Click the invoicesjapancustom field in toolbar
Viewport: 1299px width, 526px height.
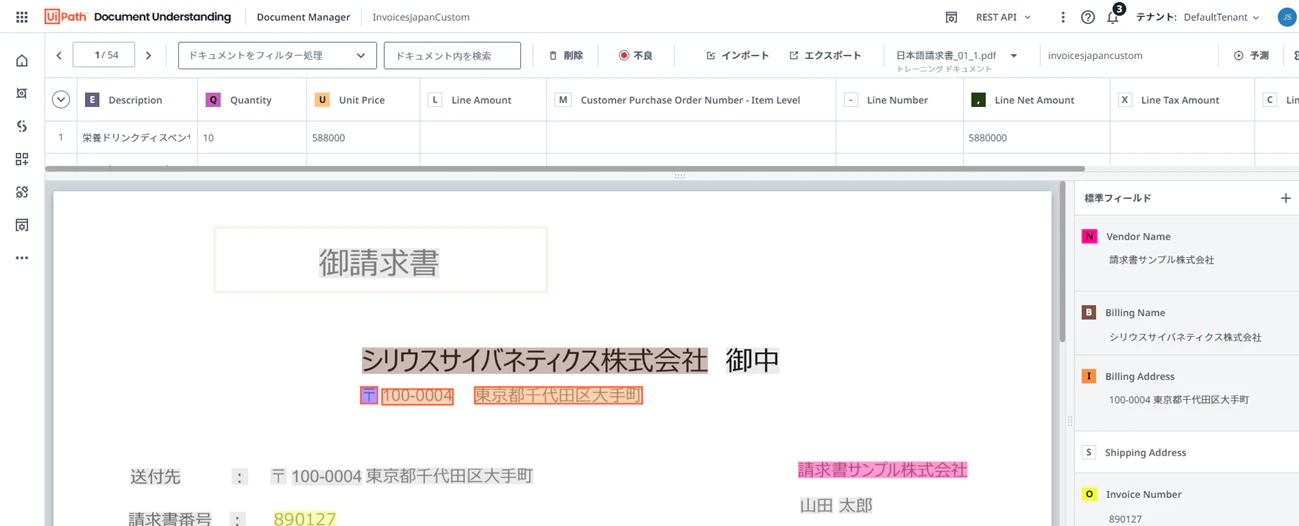(1095, 56)
